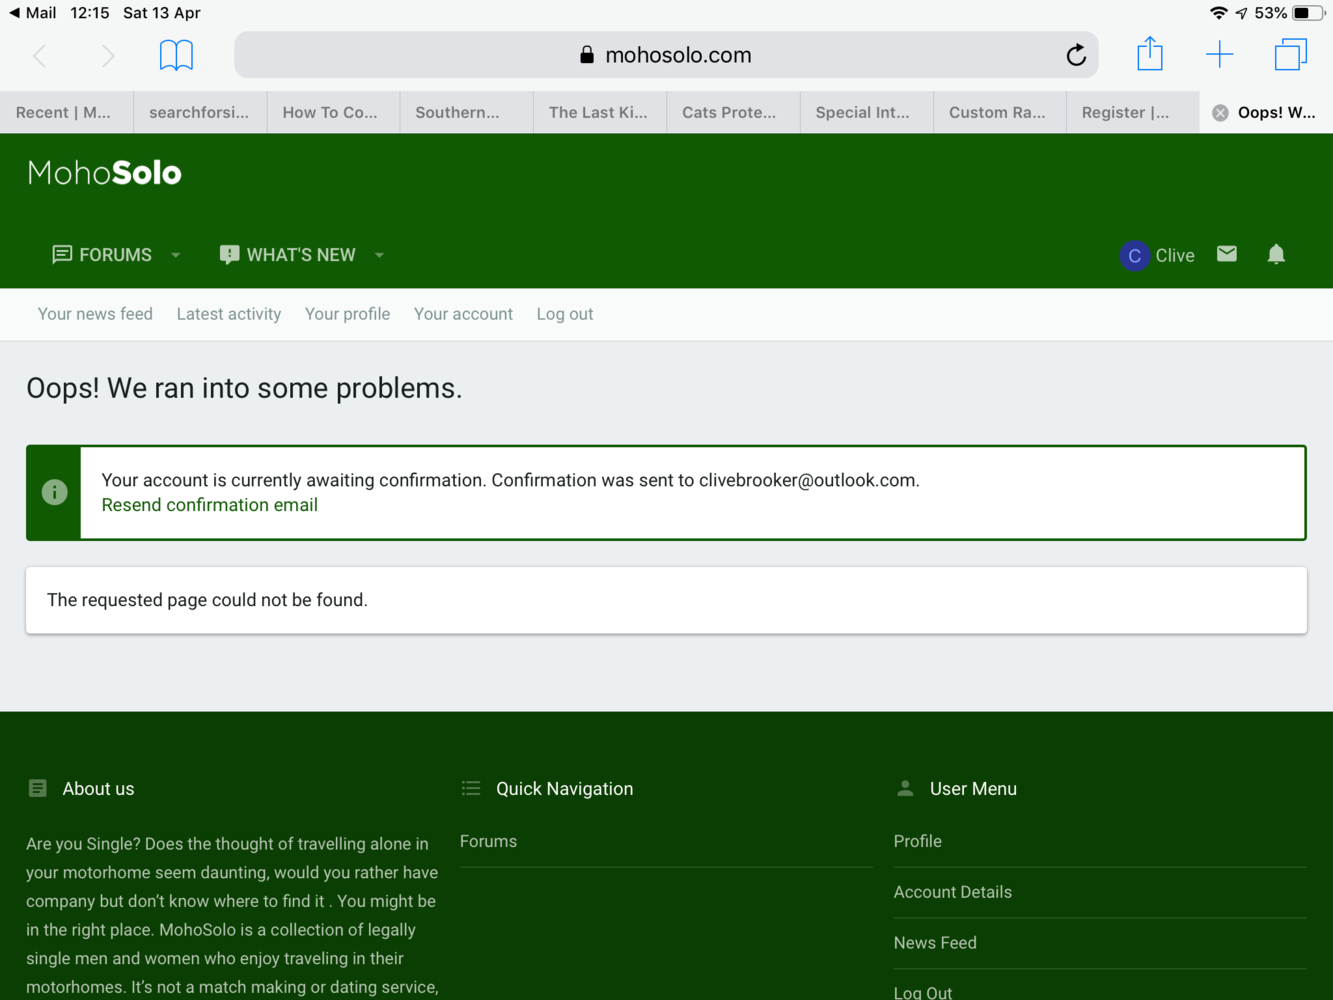Open News Feed in footer User Menu
The width and height of the screenshot is (1333, 1000).
point(935,943)
